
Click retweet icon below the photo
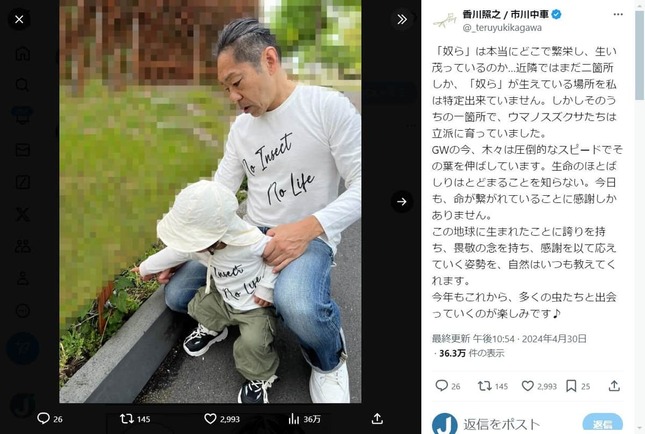(x=127, y=419)
